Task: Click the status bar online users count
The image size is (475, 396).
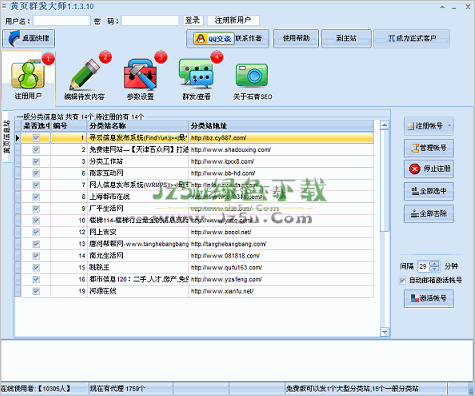Action: point(36,389)
